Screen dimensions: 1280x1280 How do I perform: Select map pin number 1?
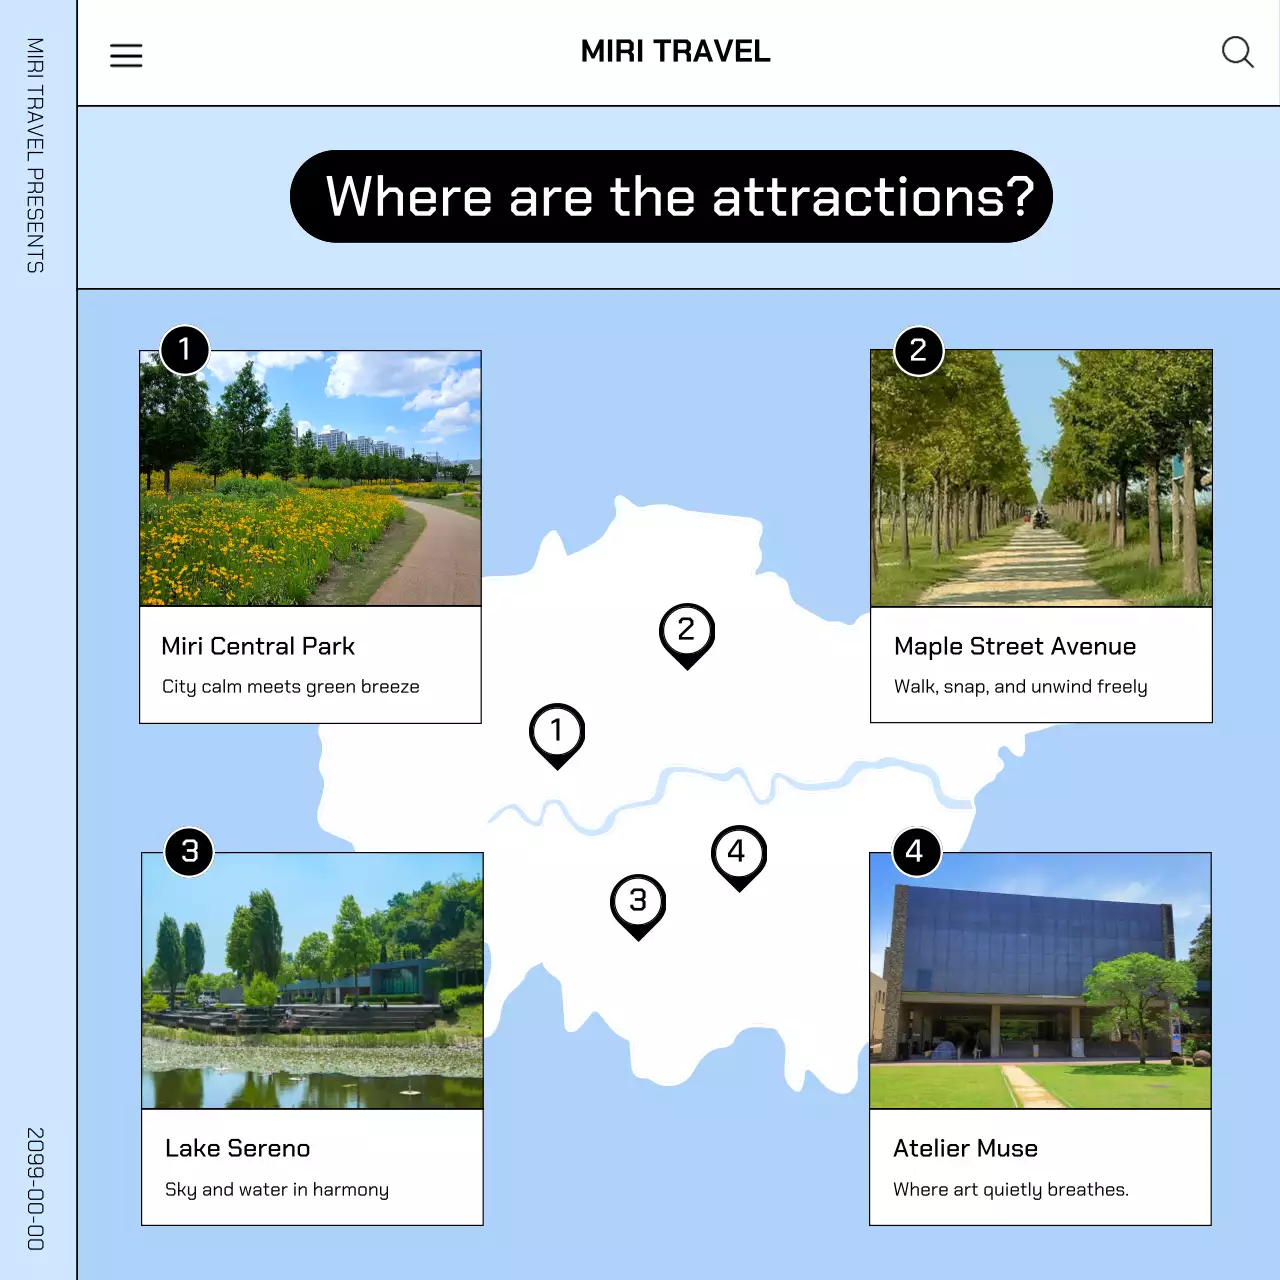pyautogui.click(x=556, y=730)
